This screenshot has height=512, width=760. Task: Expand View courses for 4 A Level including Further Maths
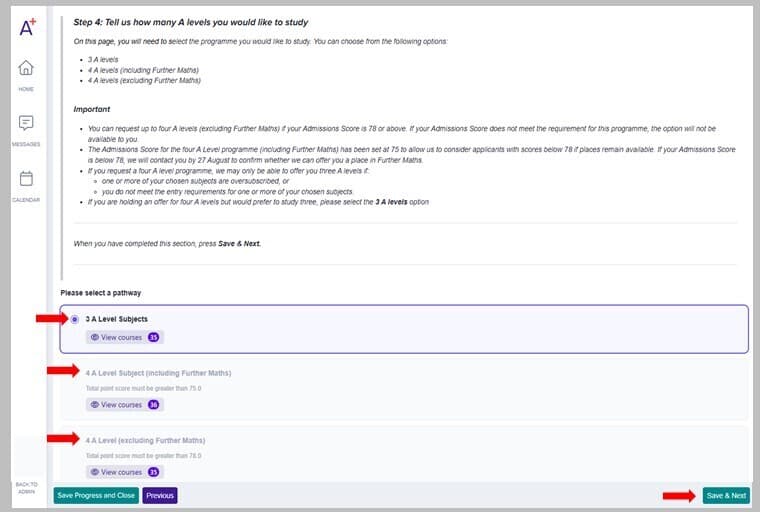pos(125,404)
